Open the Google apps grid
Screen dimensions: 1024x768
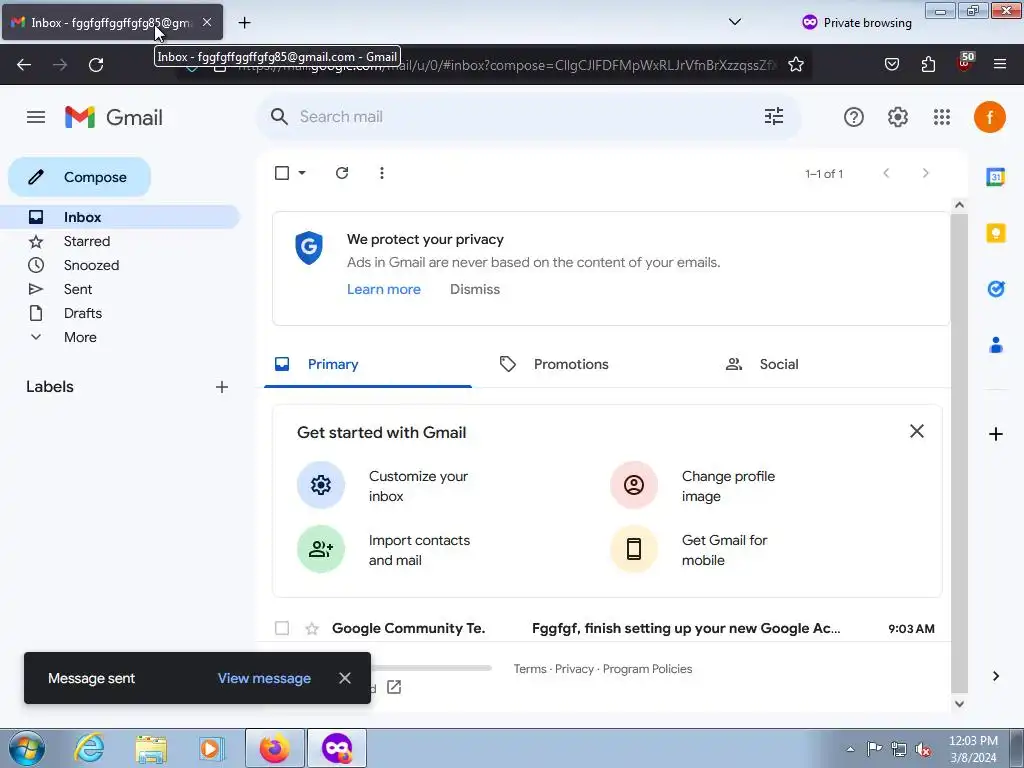point(942,117)
